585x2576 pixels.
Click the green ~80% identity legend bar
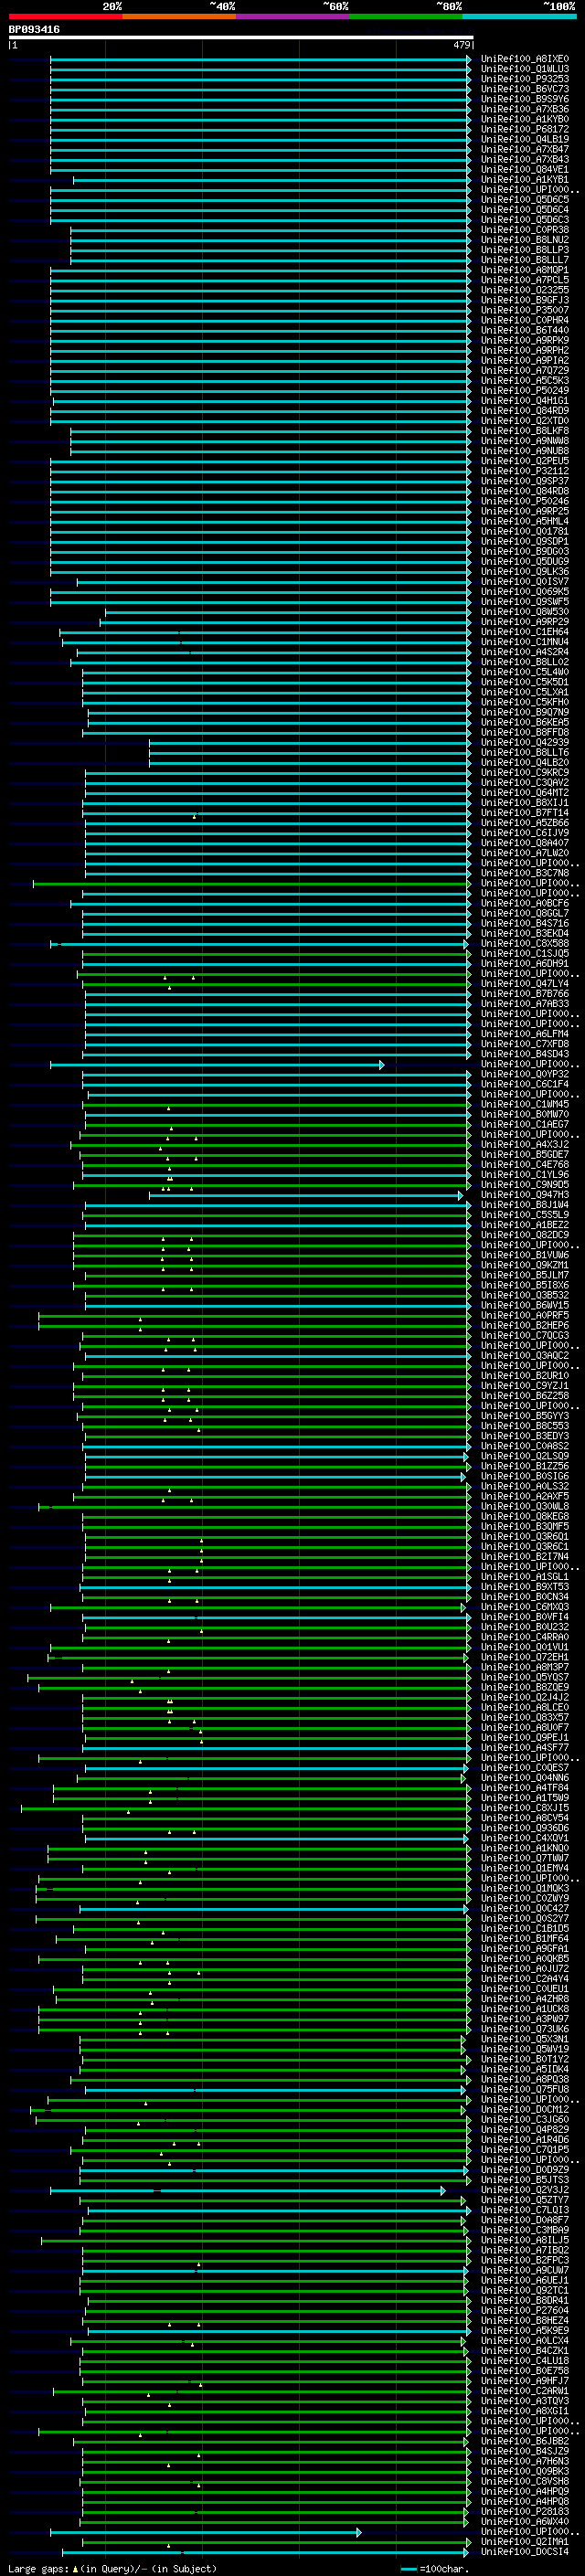tap(406, 16)
